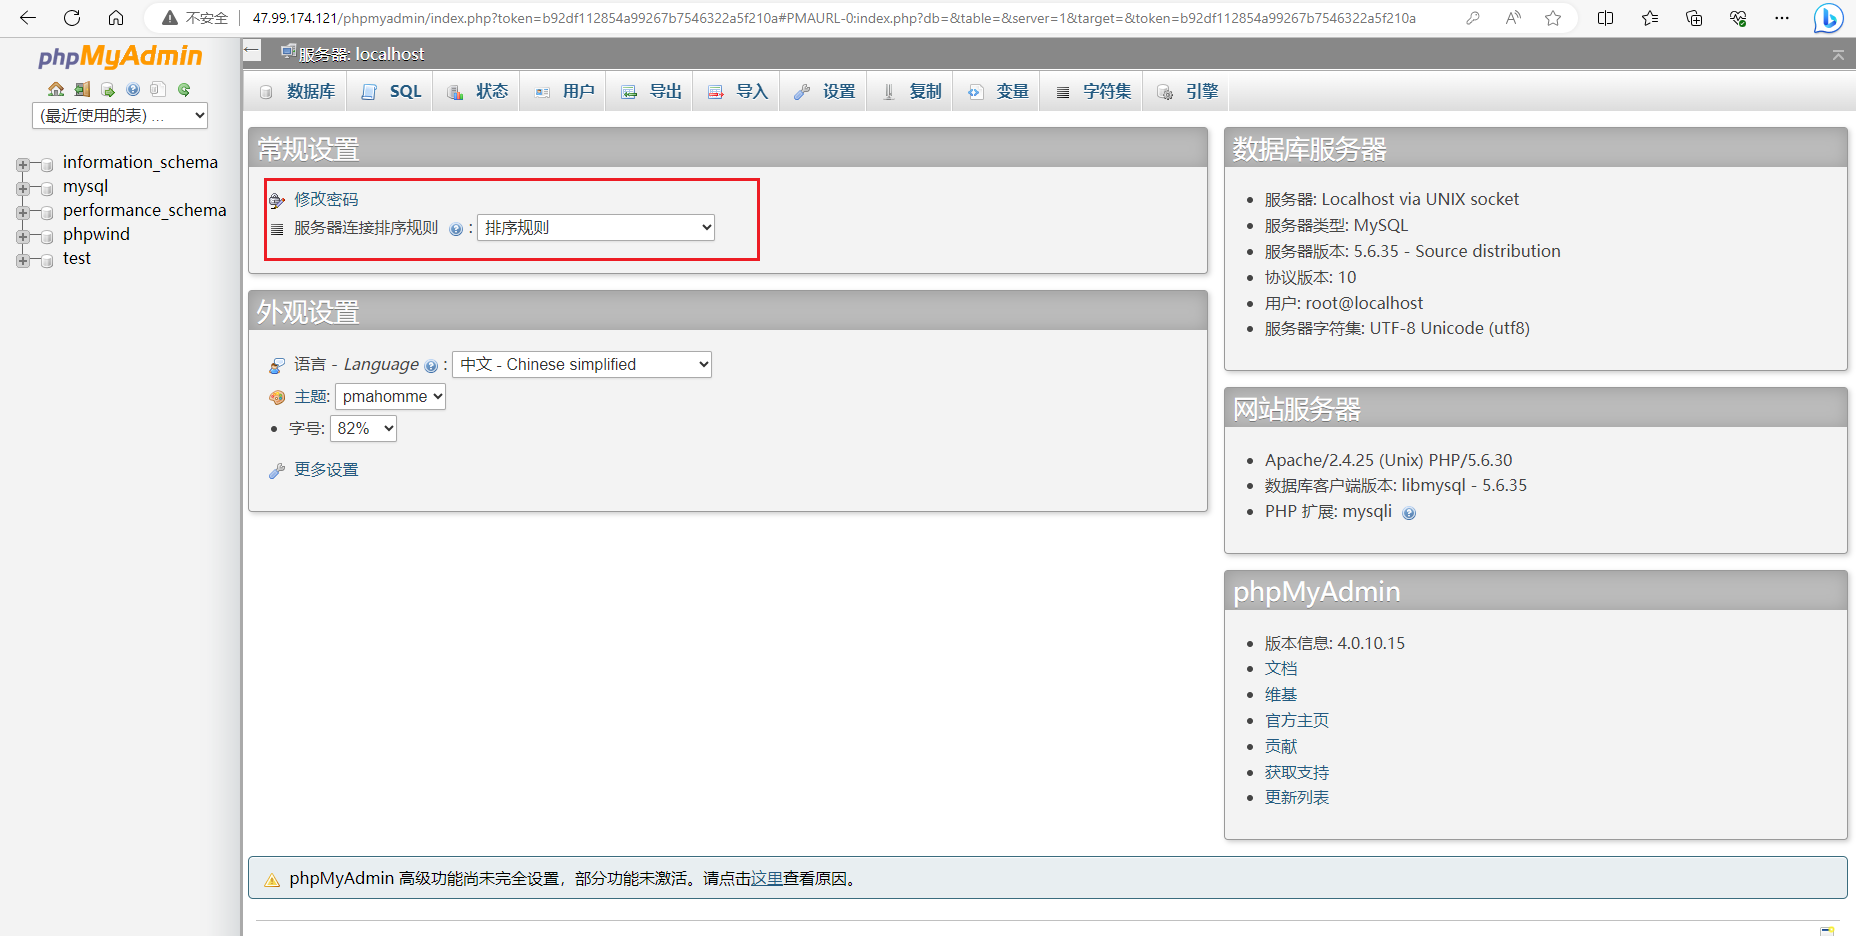Expand the information_schema database tree
Screen dimensions: 1856x936
pyautogui.click(x=22, y=164)
